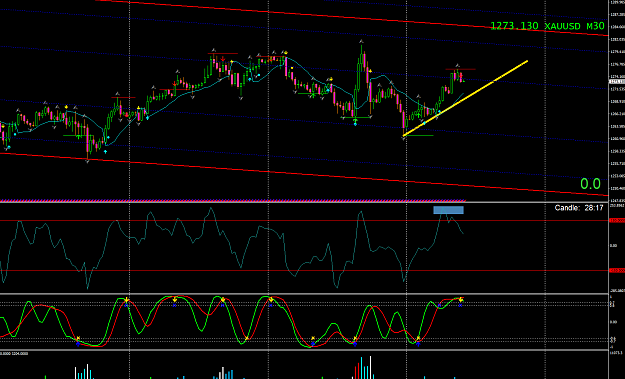The height and width of the screenshot is (379, 625).
Task: Select the yellow ascending trendline
Action: pos(465,98)
